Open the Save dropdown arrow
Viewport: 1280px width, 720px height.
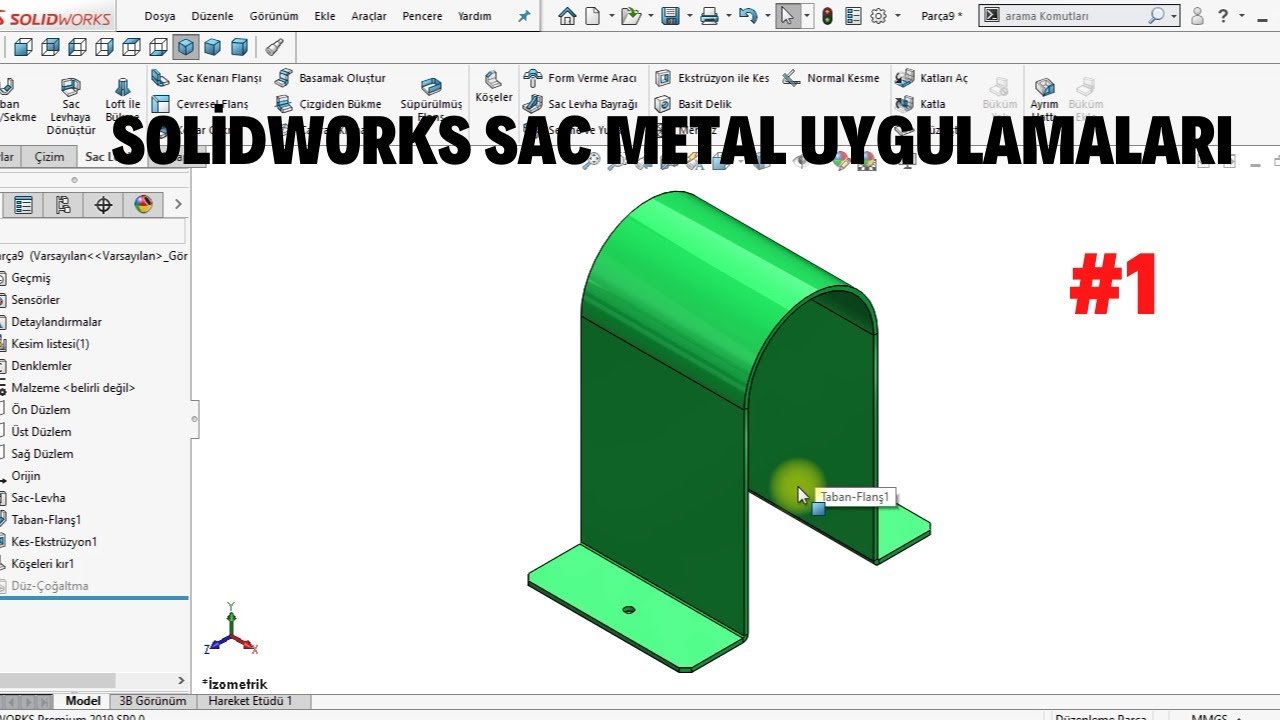pyautogui.click(x=688, y=16)
